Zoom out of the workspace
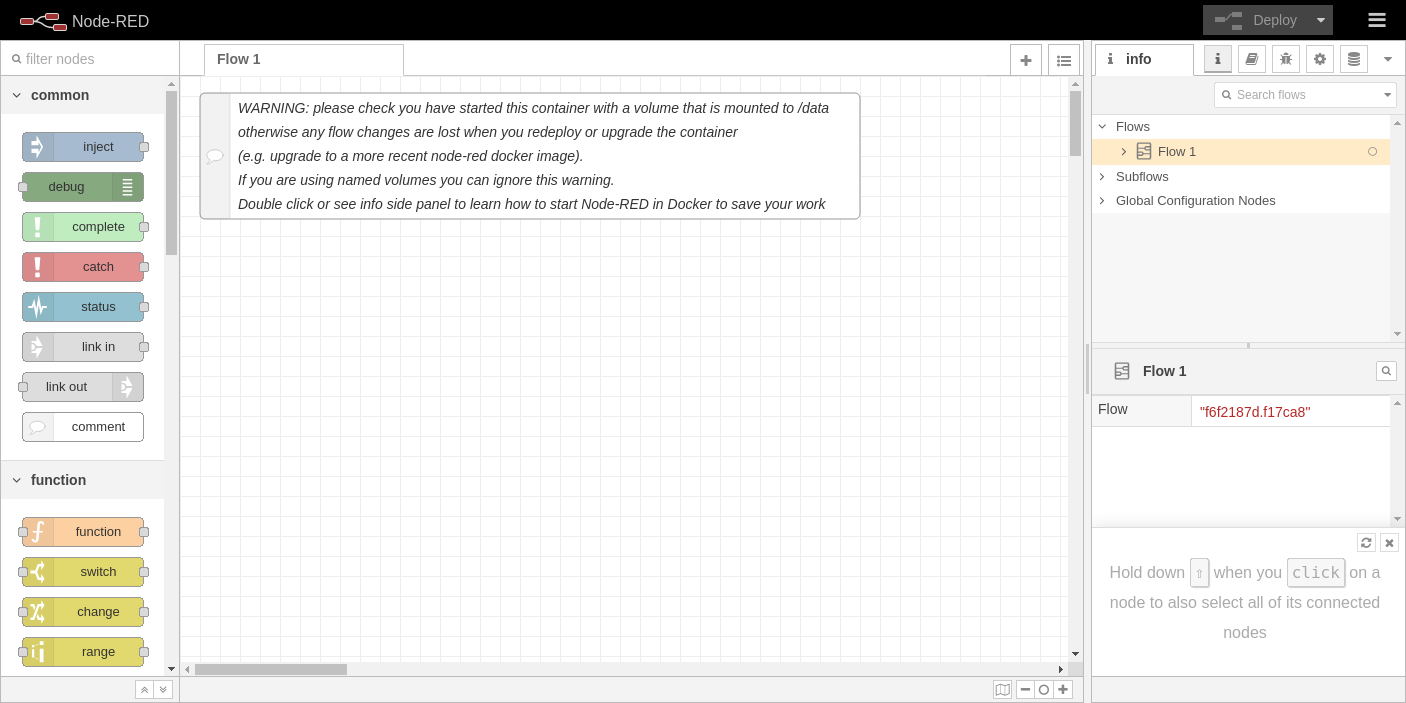Screen dimensions: 1406x703 coord(1025,690)
